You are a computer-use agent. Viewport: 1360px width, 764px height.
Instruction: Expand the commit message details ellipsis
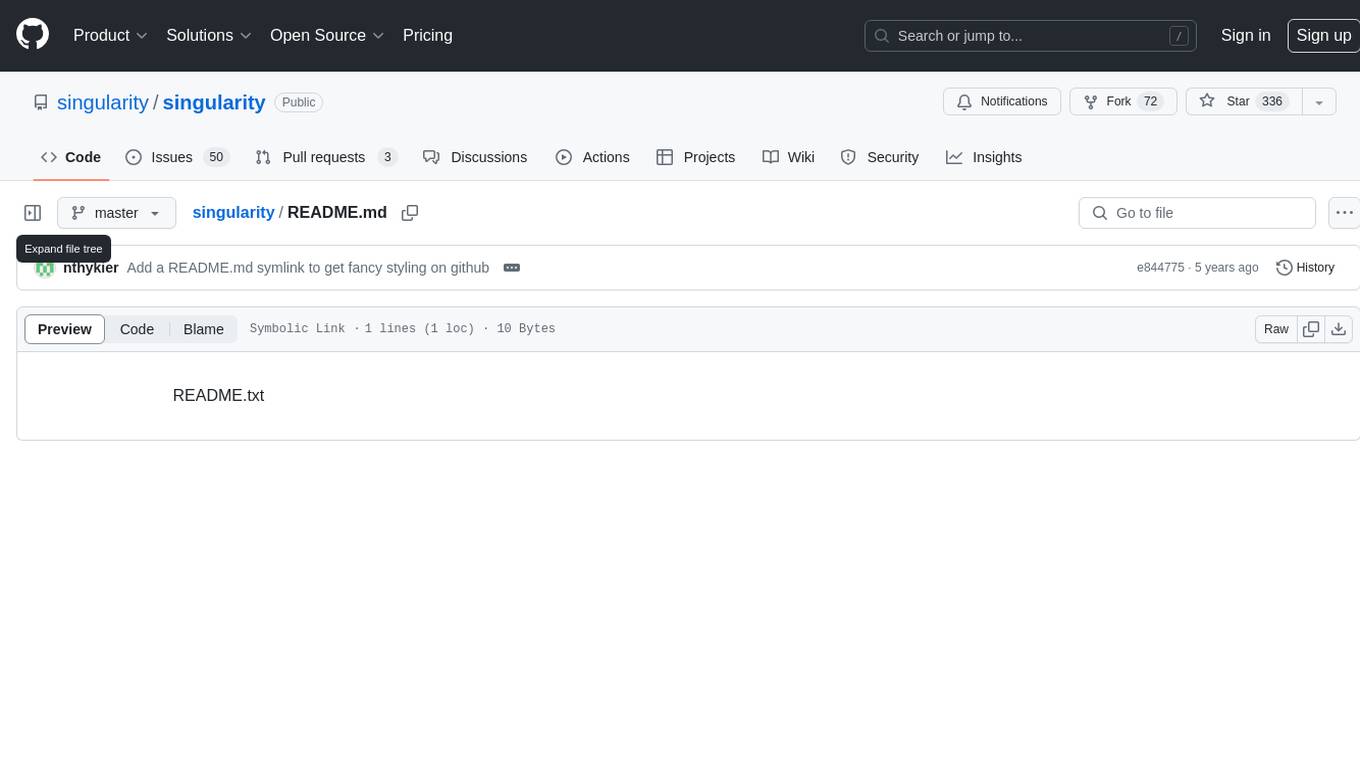pyautogui.click(x=511, y=268)
